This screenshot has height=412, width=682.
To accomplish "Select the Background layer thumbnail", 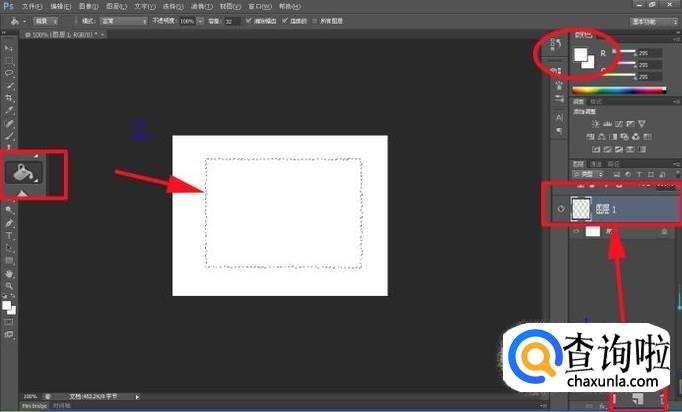I will 592,231.
